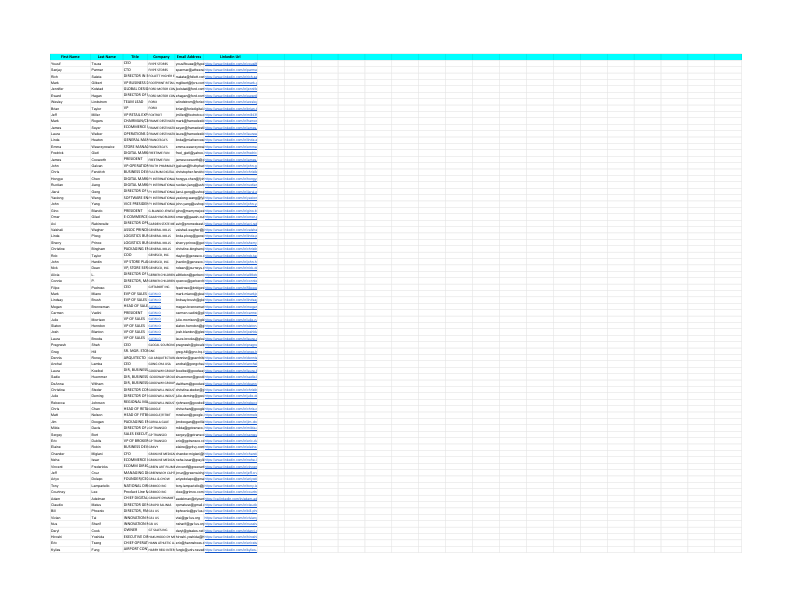Screen dimensions: 792x612
Task: Select the last name cell 'Fredericks'
Action: point(107,466)
